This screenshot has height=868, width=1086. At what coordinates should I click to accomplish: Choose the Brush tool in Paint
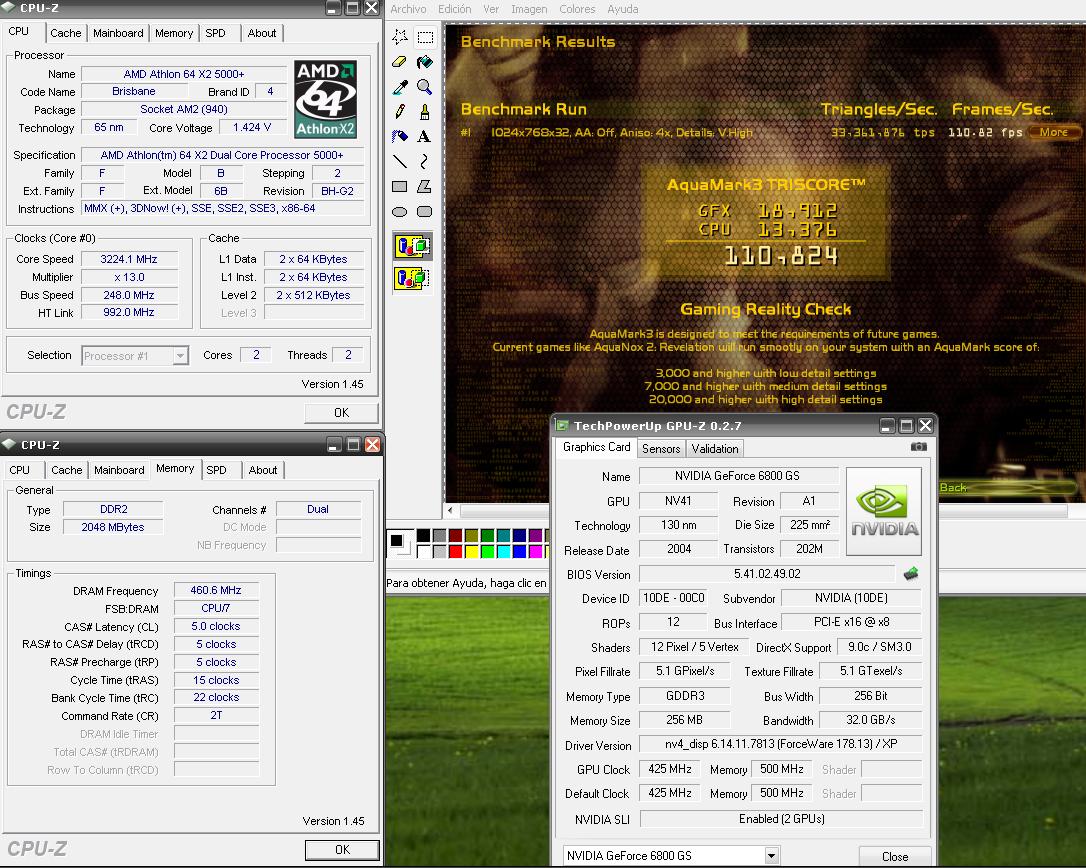click(425, 112)
